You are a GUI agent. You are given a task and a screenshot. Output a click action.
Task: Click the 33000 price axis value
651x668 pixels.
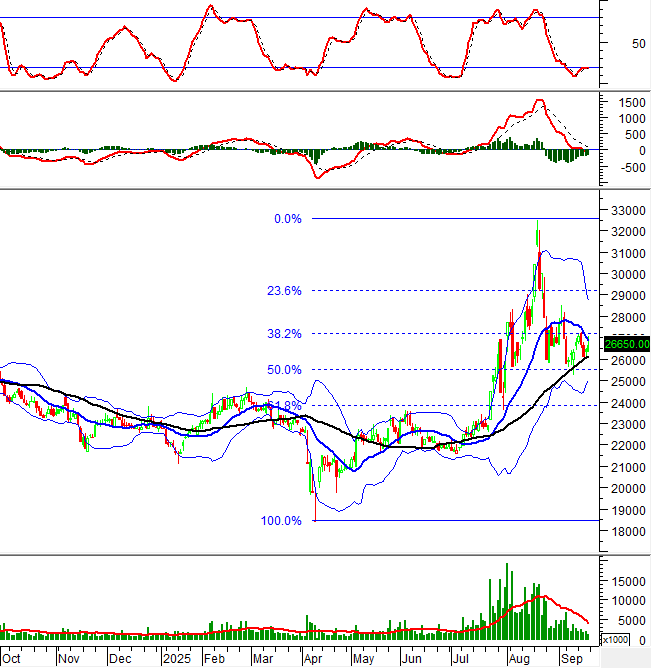point(628,210)
